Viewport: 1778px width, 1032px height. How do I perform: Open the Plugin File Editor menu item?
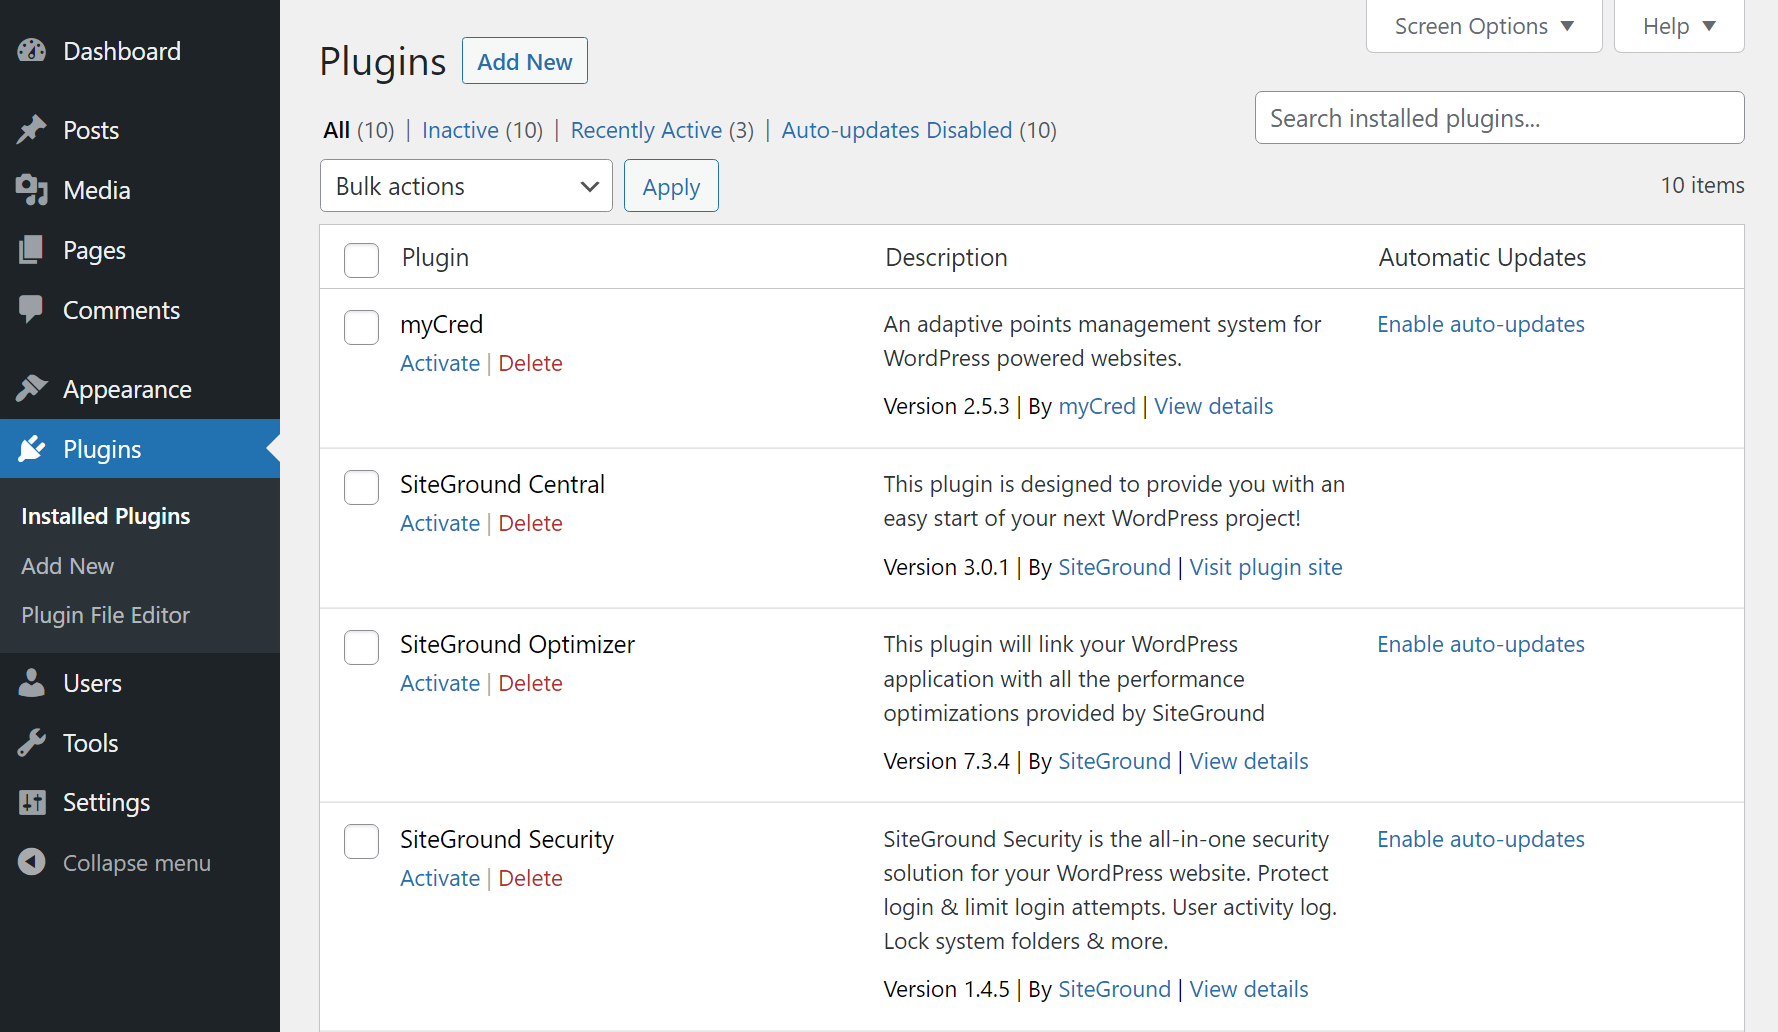pyautogui.click(x=105, y=615)
